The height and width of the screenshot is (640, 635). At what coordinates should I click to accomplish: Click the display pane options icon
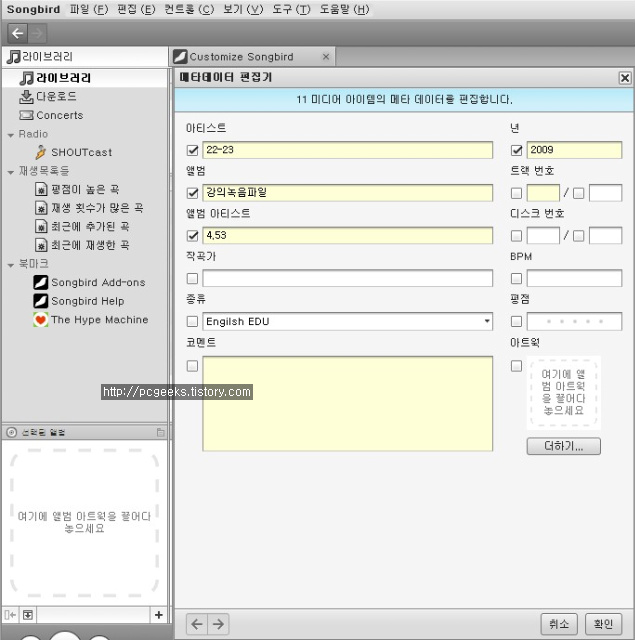point(160,432)
